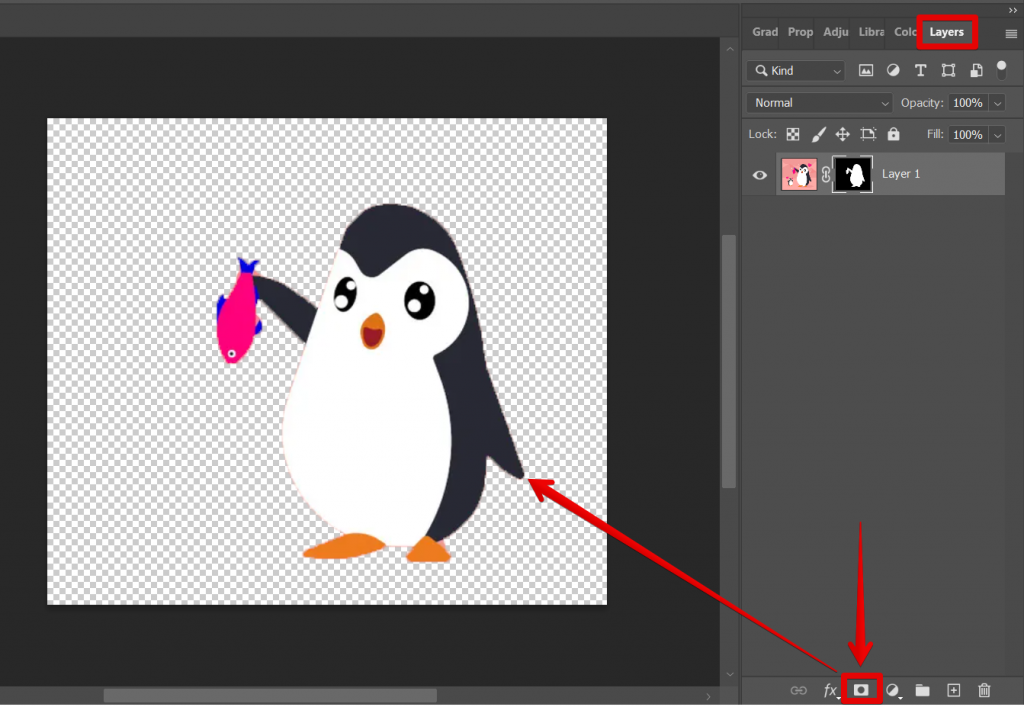This screenshot has height=707, width=1024.
Task: Filter for pixel layers icon
Action: (x=865, y=70)
